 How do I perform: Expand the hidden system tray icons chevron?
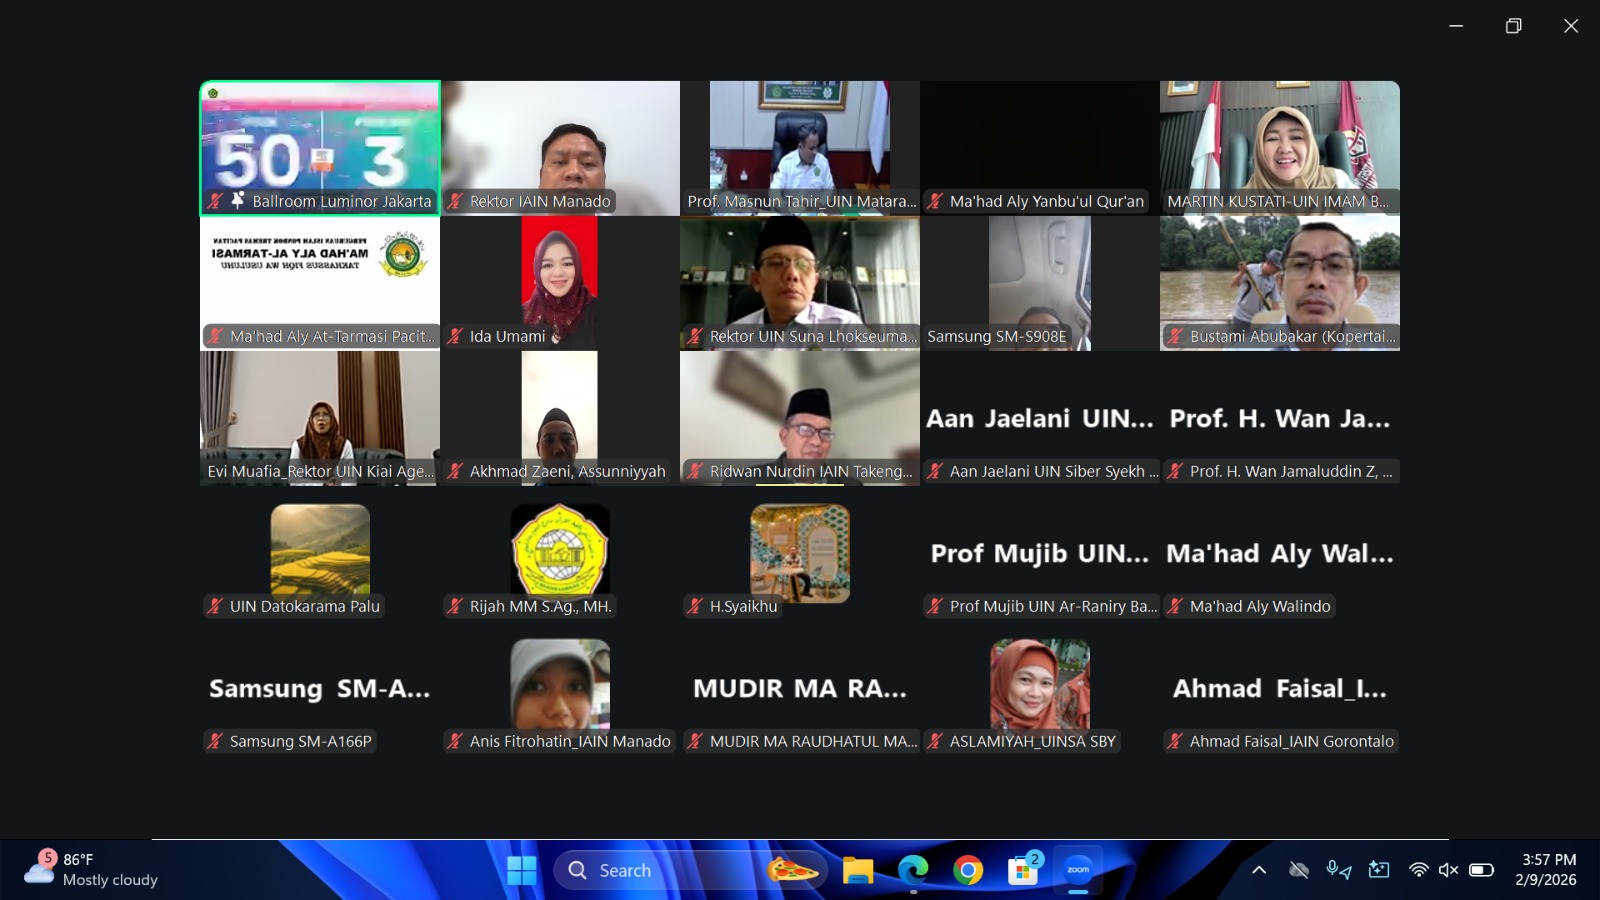click(1259, 870)
